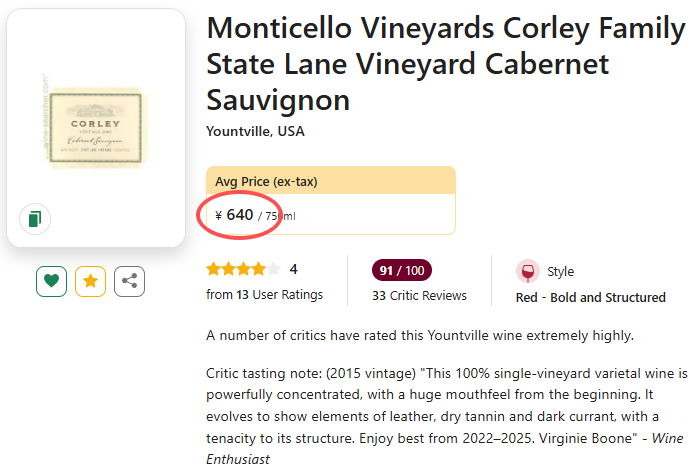Screen dimensions: 691x470
Task: View the 33 Critic Reviews
Action: (x=419, y=295)
